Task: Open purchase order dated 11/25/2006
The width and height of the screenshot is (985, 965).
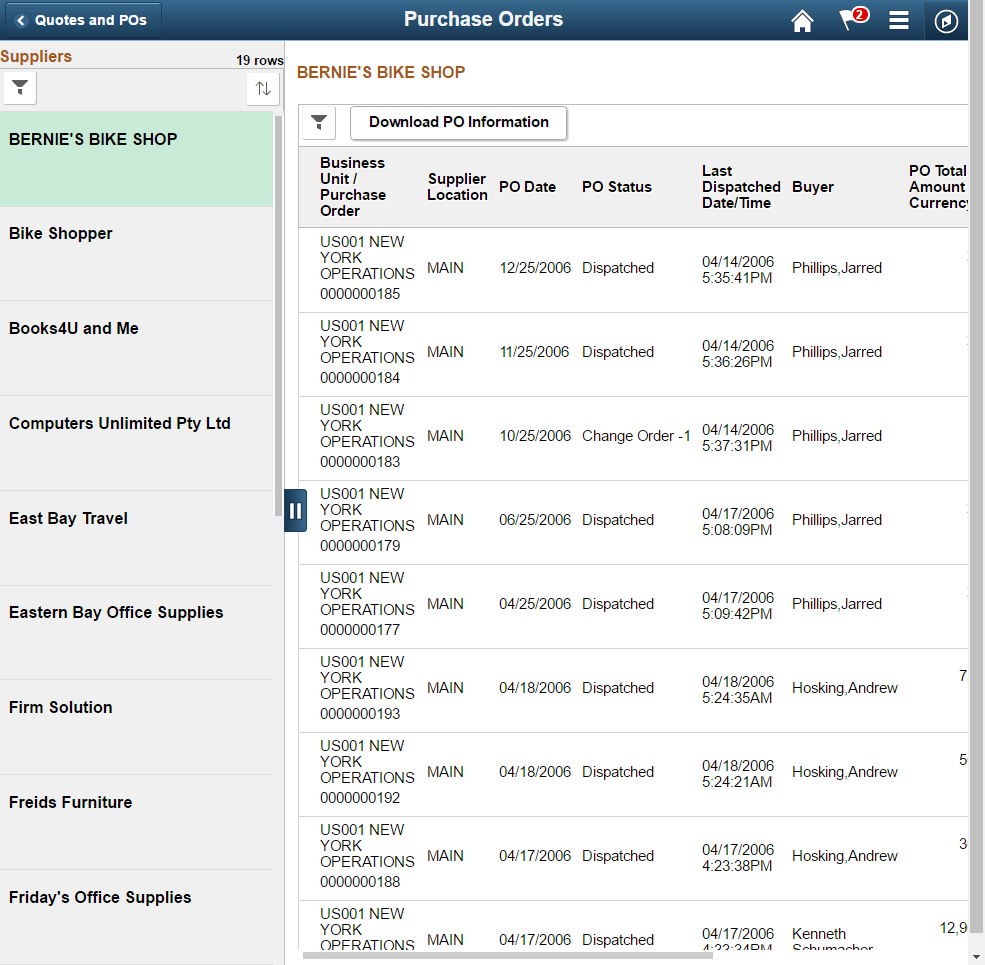Action: [534, 351]
